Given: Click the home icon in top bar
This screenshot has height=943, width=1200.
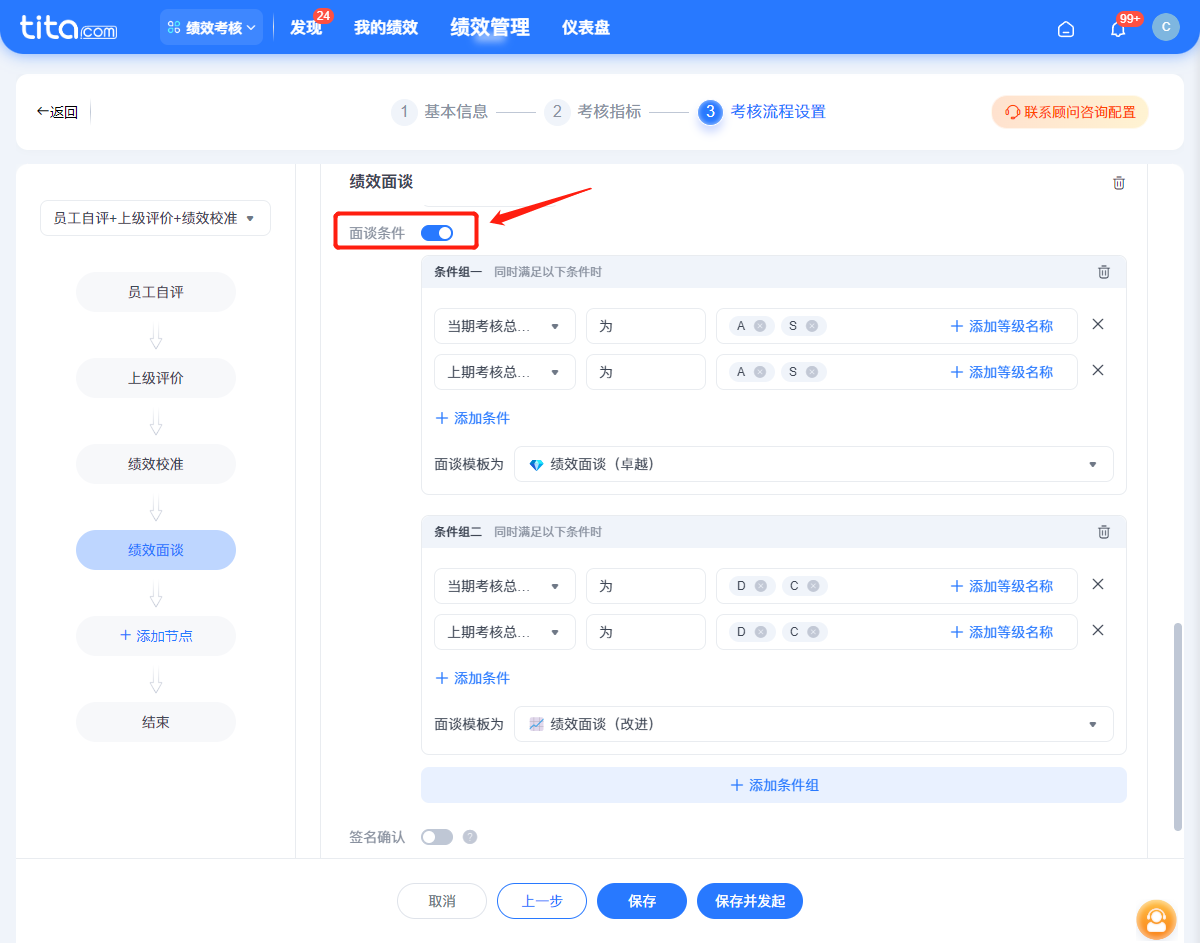Looking at the screenshot, I should coord(1065,29).
